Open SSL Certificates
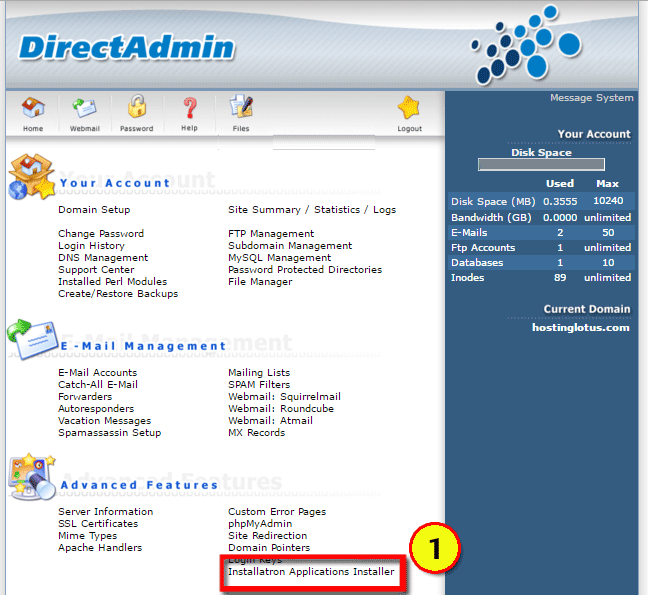The width and height of the screenshot is (648, 595). [x=98, y=524]
